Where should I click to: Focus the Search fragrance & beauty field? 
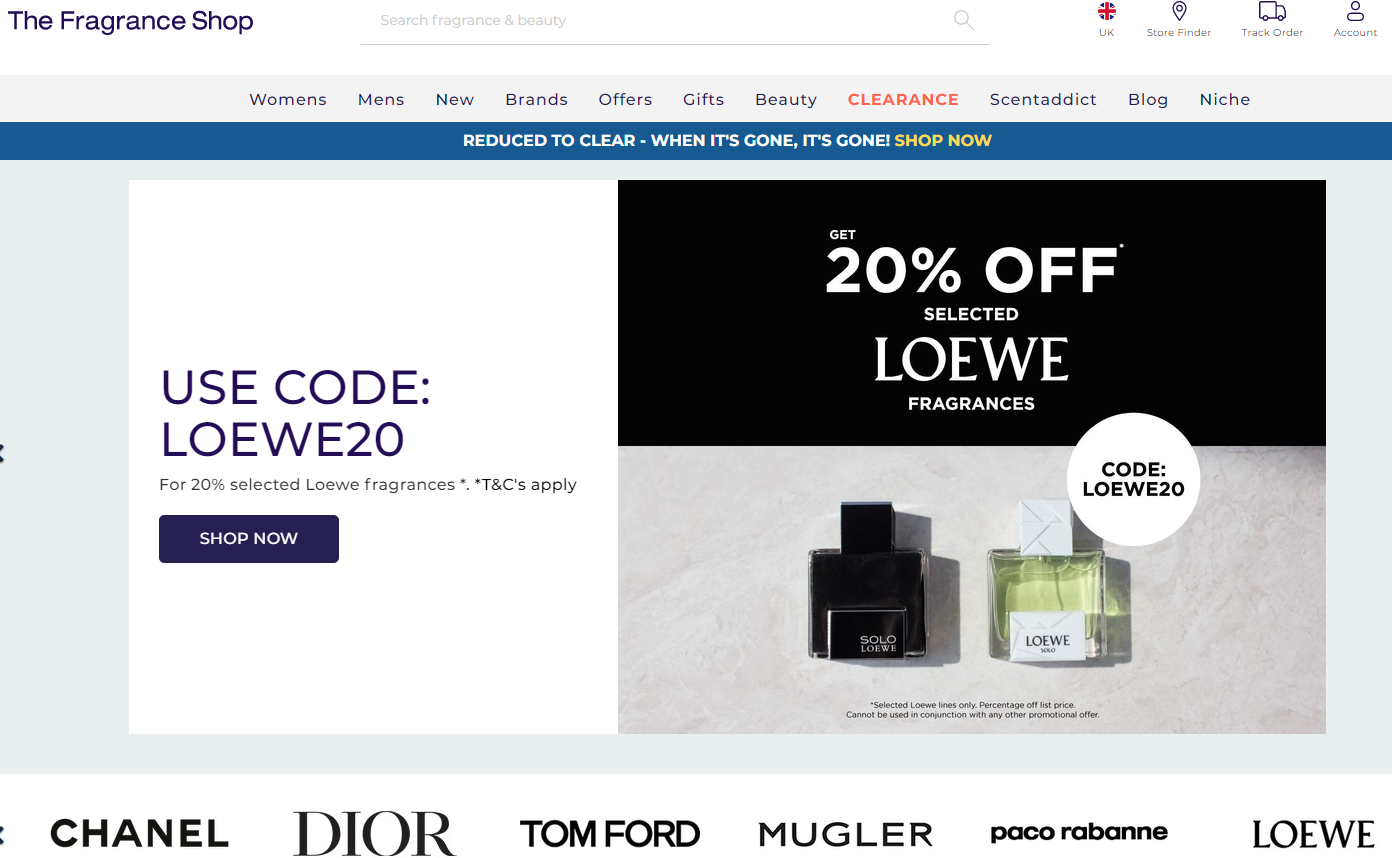660,20
